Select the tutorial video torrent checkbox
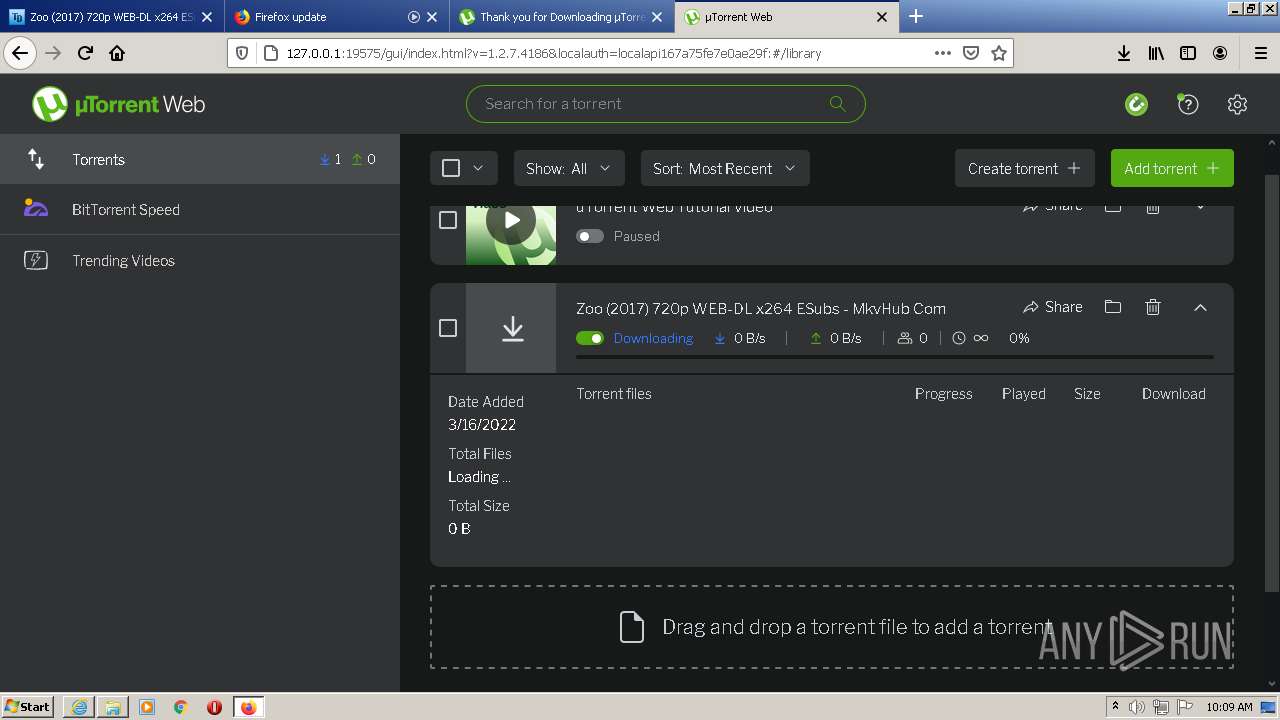1280x720 pixels. pyautogui.click(x=448, y=220)
